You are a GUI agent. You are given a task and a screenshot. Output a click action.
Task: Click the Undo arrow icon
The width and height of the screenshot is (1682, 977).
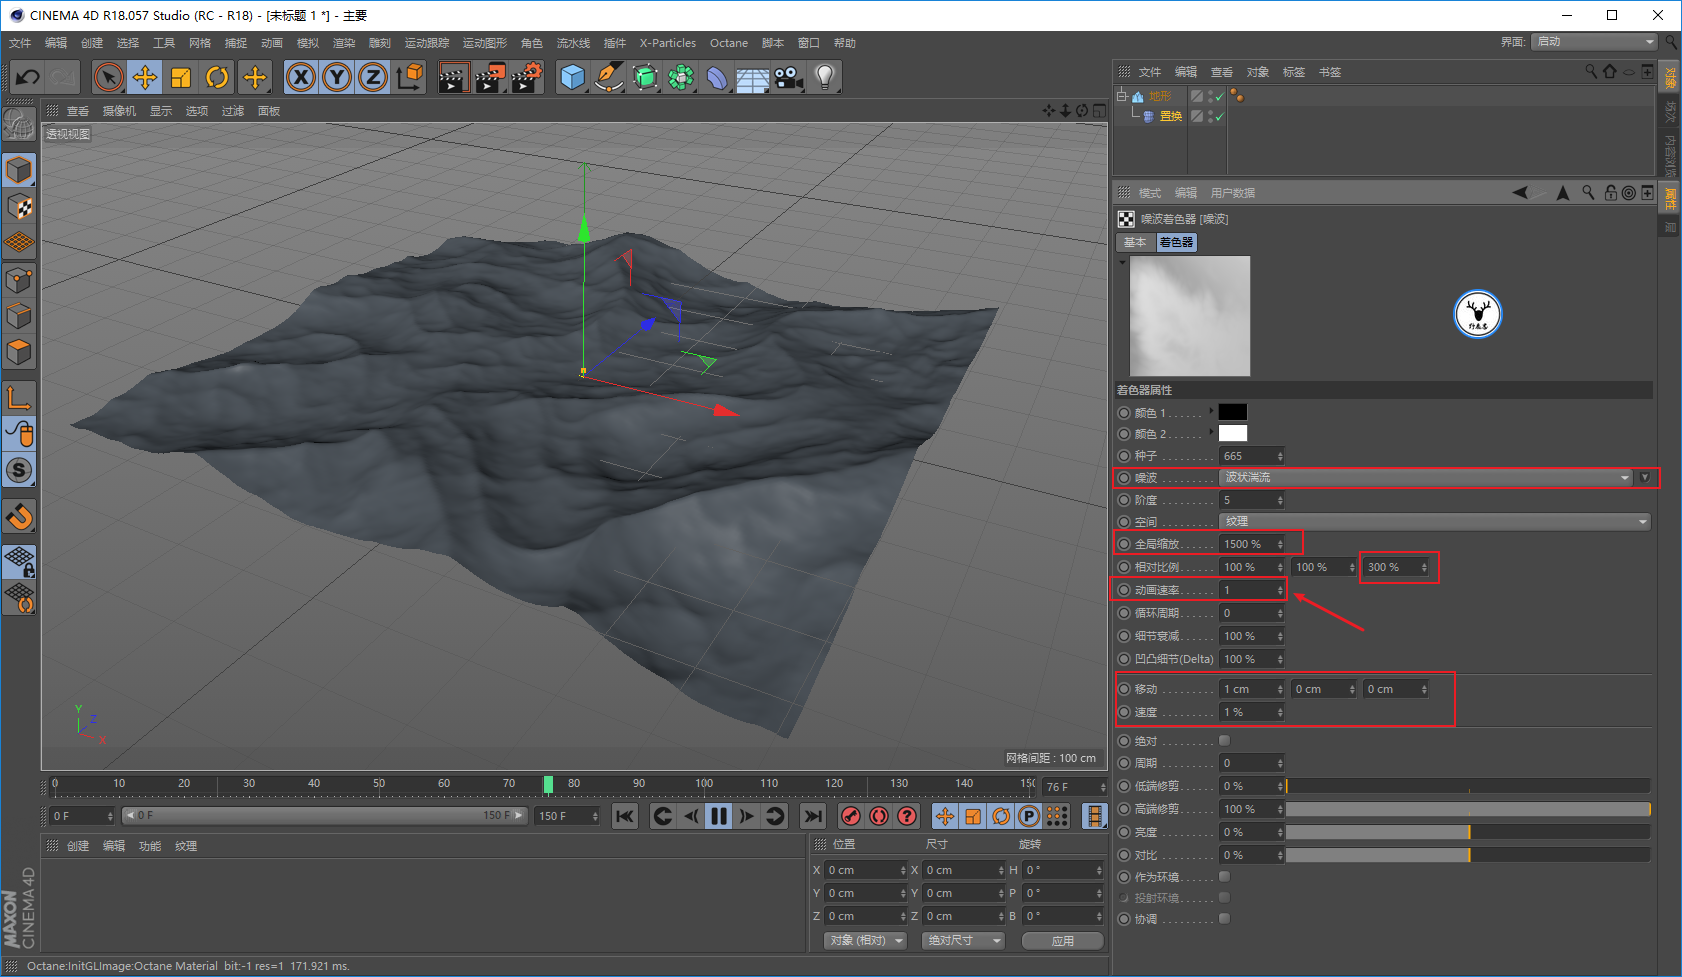(x=28, y=77)
